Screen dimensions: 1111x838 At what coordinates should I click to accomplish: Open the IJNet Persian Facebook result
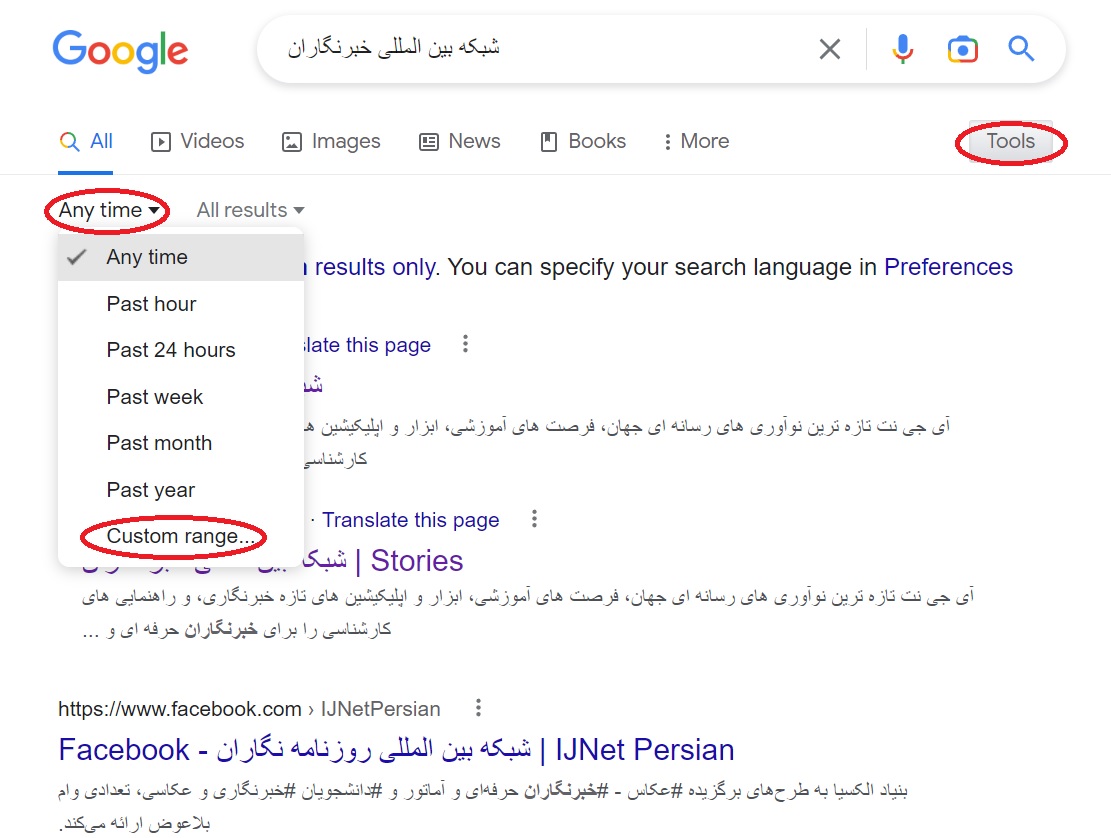pyautogui.click(x=396, y=750)
